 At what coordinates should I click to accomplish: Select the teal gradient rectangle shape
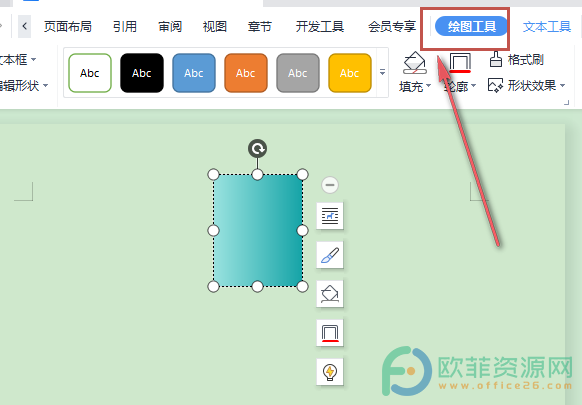(258, 231)
